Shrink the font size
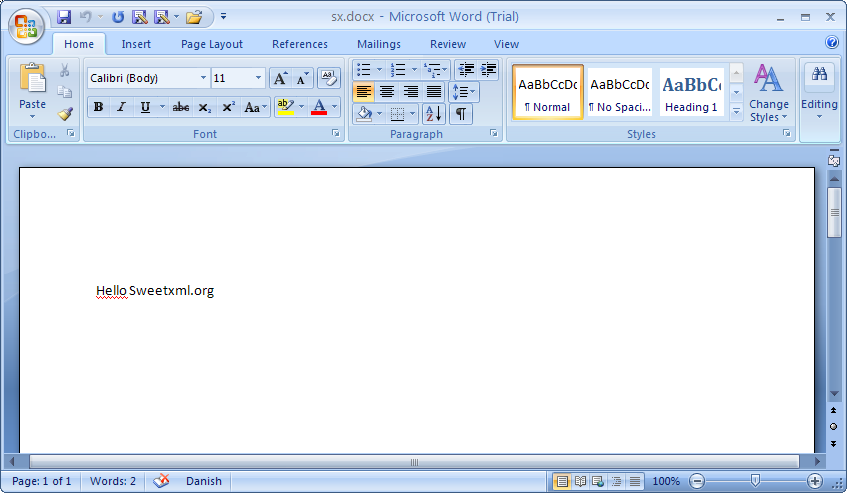 [x=301, y=78]
